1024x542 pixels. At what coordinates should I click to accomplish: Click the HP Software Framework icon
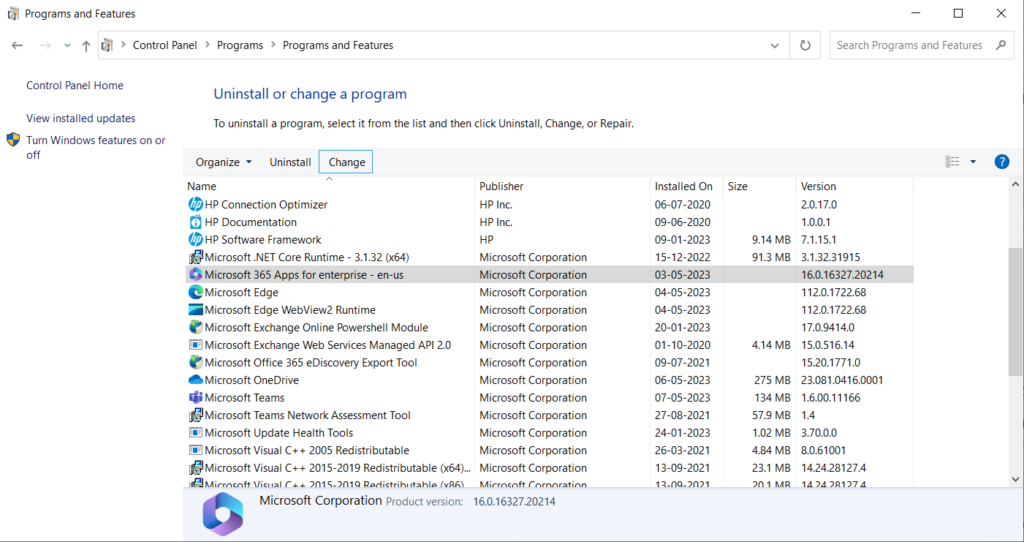click(x=195, y=240)
